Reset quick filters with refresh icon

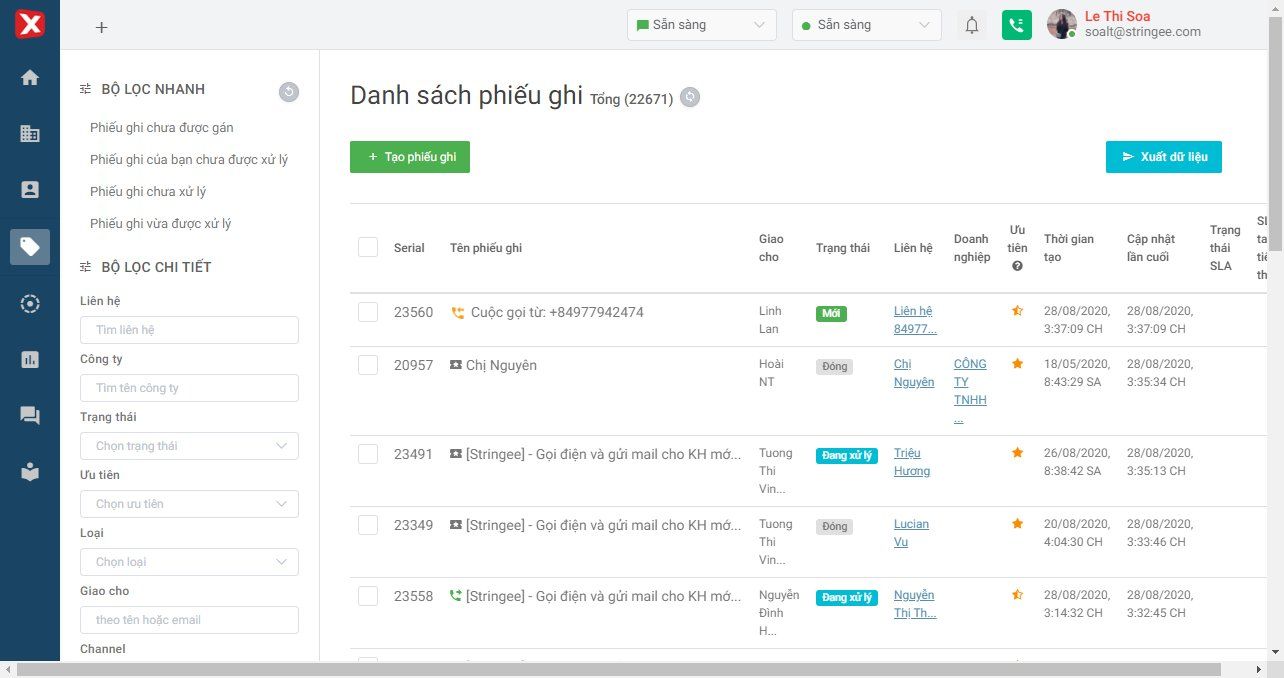(288, 92)
